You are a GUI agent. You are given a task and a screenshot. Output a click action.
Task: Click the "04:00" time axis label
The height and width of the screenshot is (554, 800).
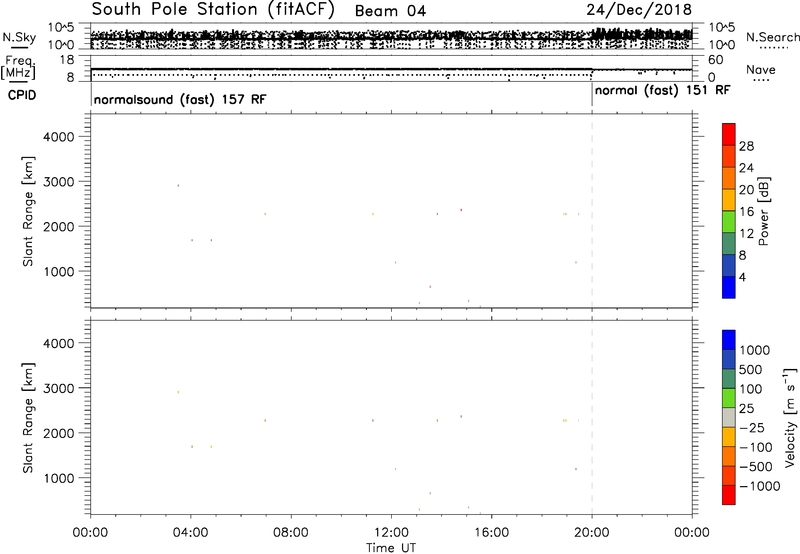point(190,533)
